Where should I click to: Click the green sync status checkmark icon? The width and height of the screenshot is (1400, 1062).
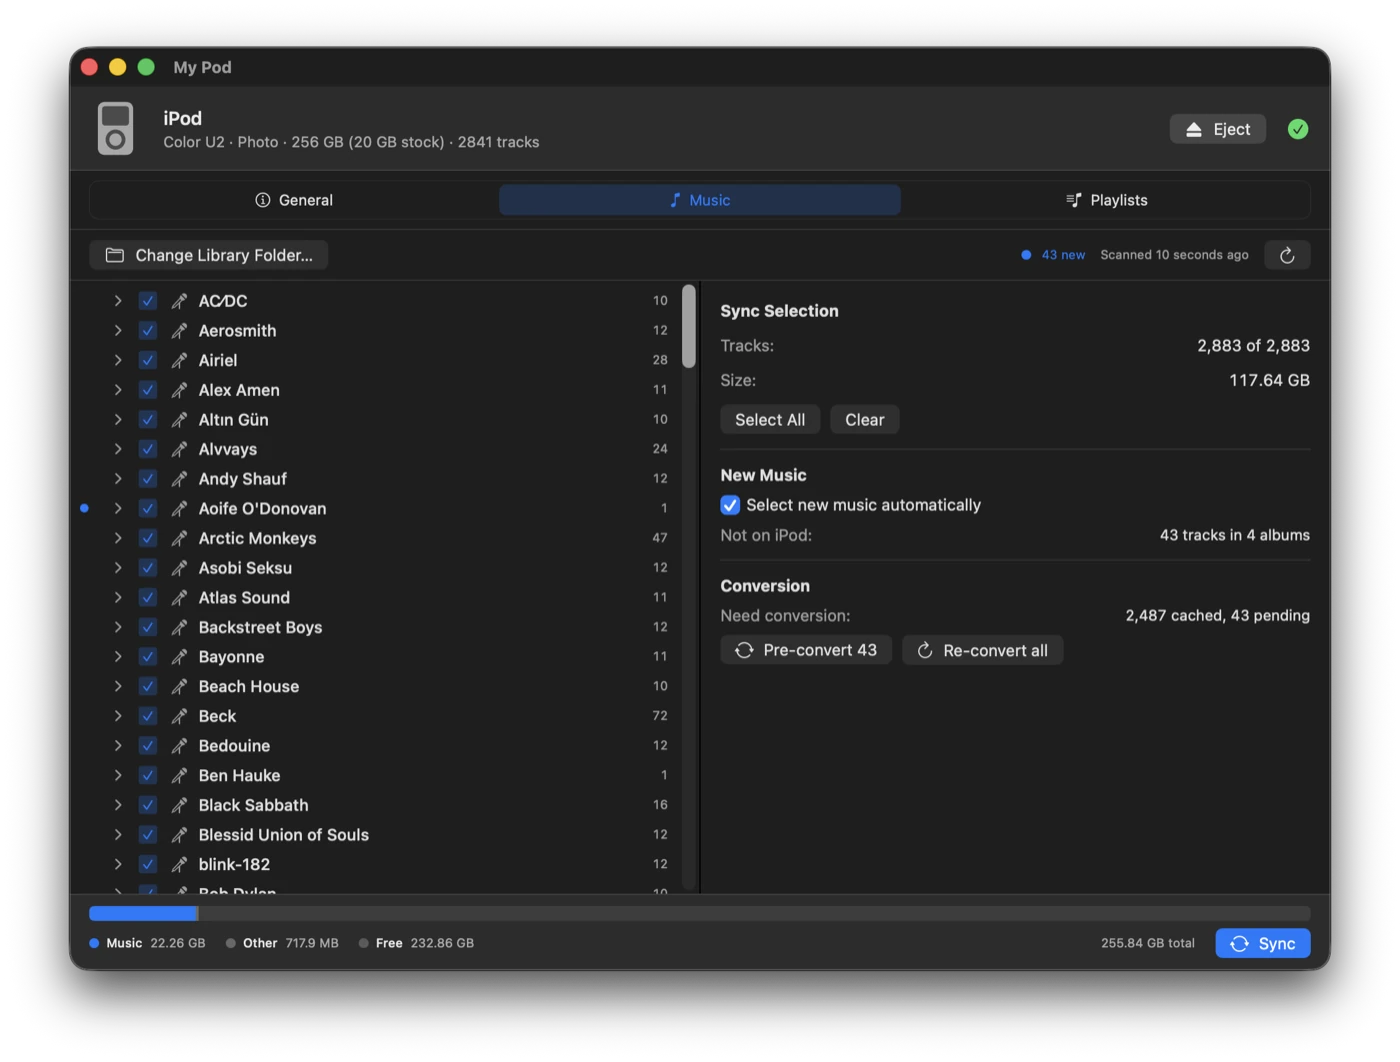(1298, 129)
